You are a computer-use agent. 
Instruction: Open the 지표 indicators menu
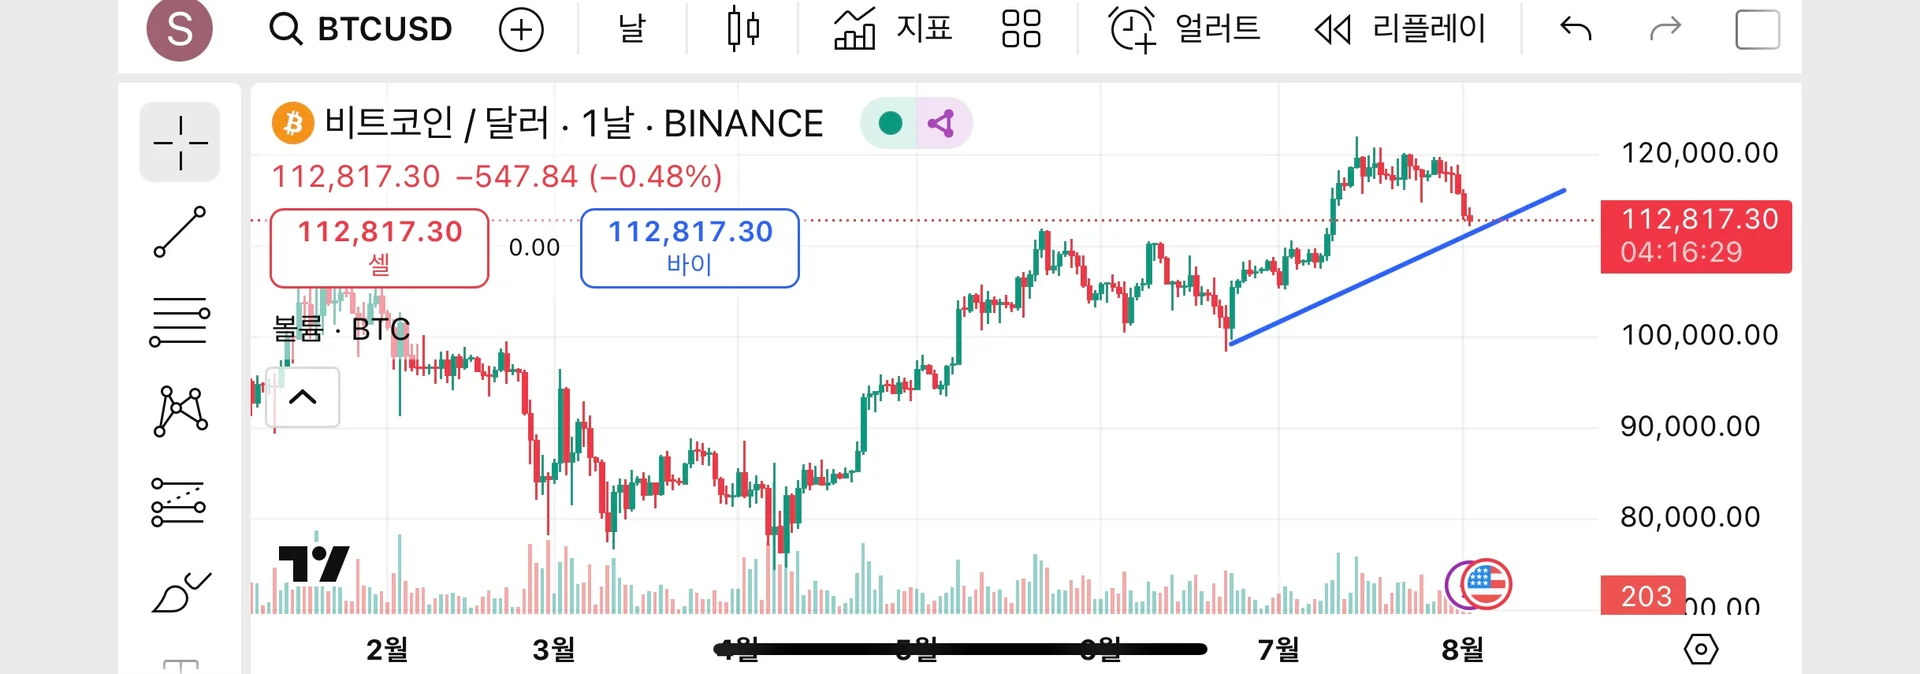(x=893, y=29)
